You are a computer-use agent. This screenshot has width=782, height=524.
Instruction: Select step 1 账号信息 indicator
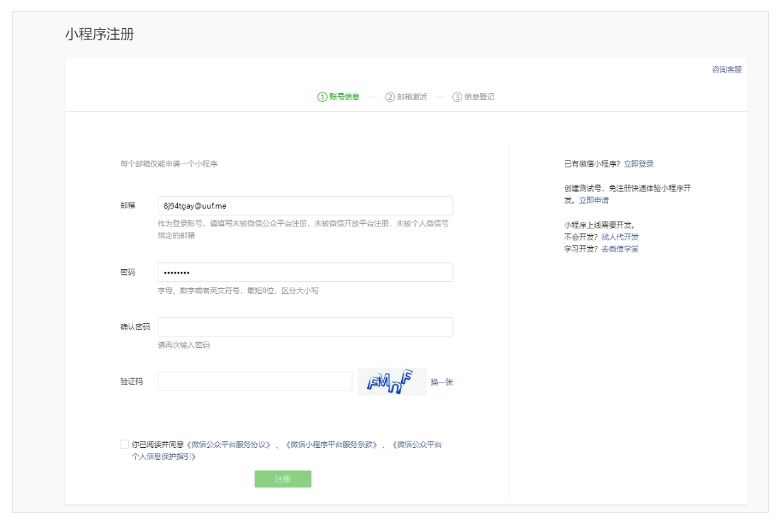(338, 97)
